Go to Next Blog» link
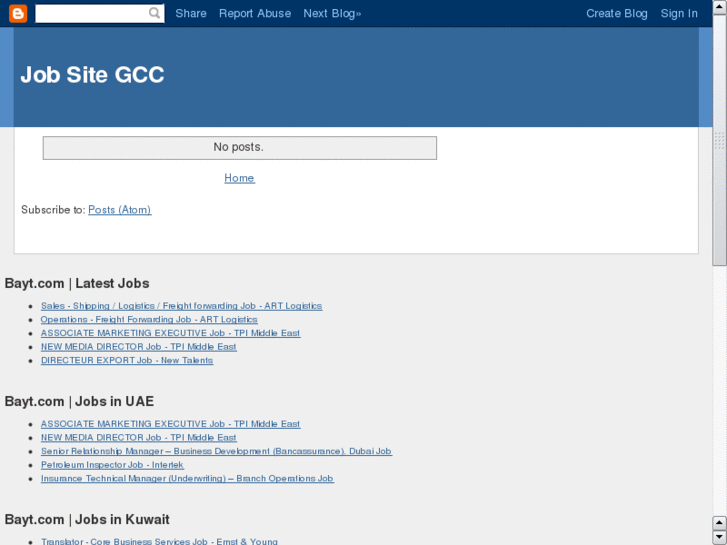Image resolution: width=727 pixels, height=545 pixels. 332,13
